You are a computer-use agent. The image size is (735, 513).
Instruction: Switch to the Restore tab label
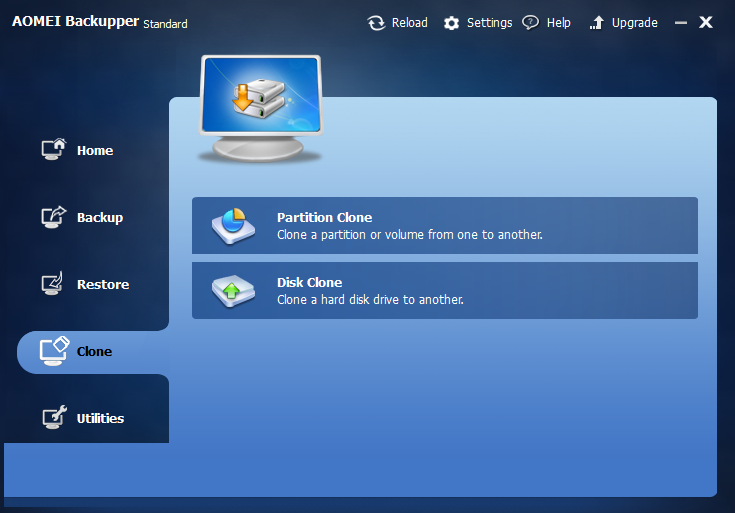[103, 285]
